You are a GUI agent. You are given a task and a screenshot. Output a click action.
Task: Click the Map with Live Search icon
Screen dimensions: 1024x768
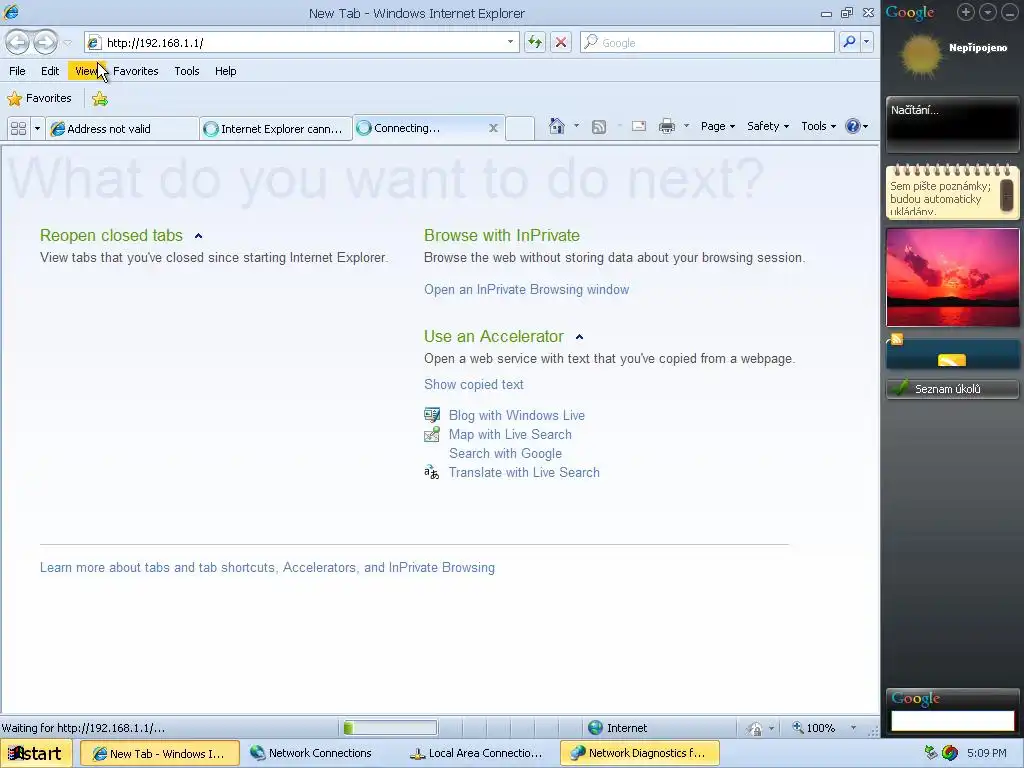click(432, 434)
